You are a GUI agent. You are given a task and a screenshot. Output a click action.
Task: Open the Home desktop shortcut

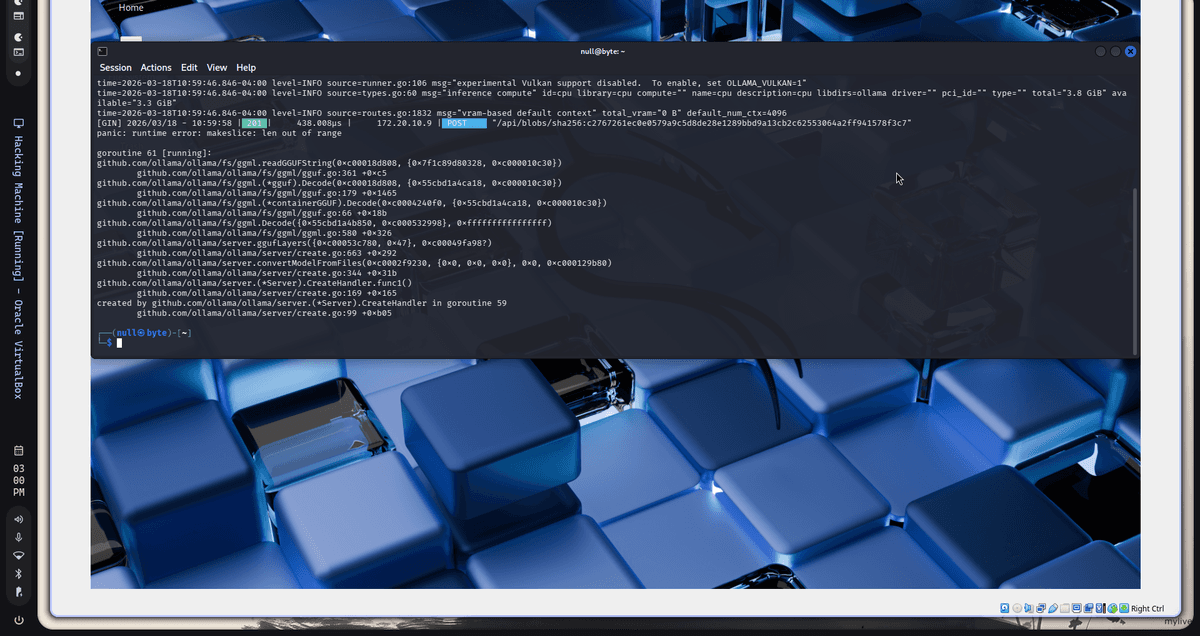[131, 8]
